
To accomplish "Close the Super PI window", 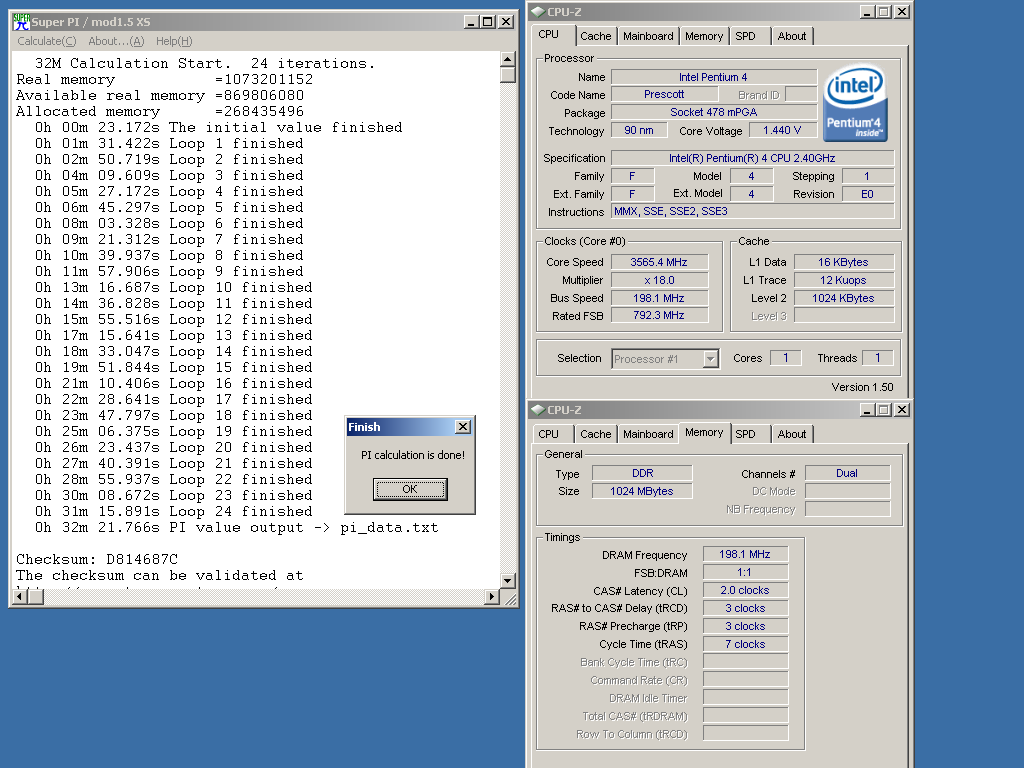I will [505, 22].
